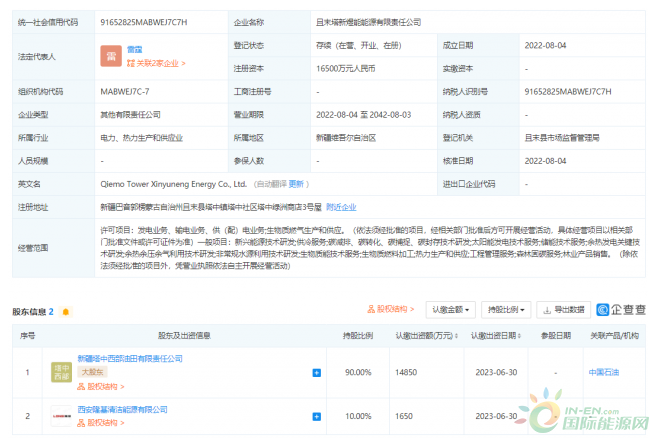The image size is (654, 438).
Task: Open legal representative 雷霆's profile link
Action: pos(134,50)
